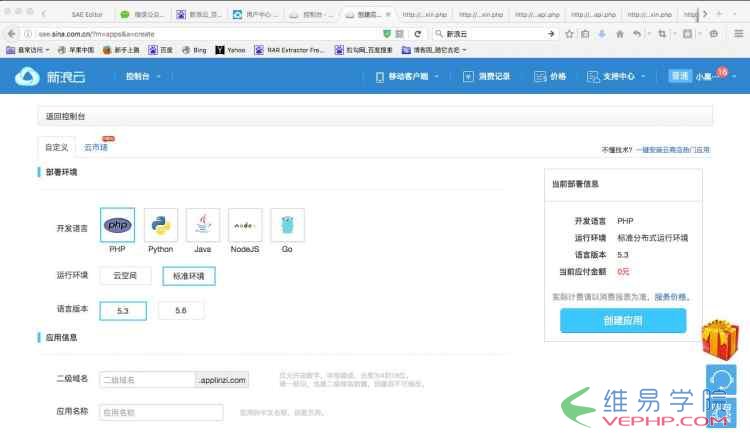Select language version 5.3
The width and height of the screenshot is (750, 441).
(x=123, y=311)
